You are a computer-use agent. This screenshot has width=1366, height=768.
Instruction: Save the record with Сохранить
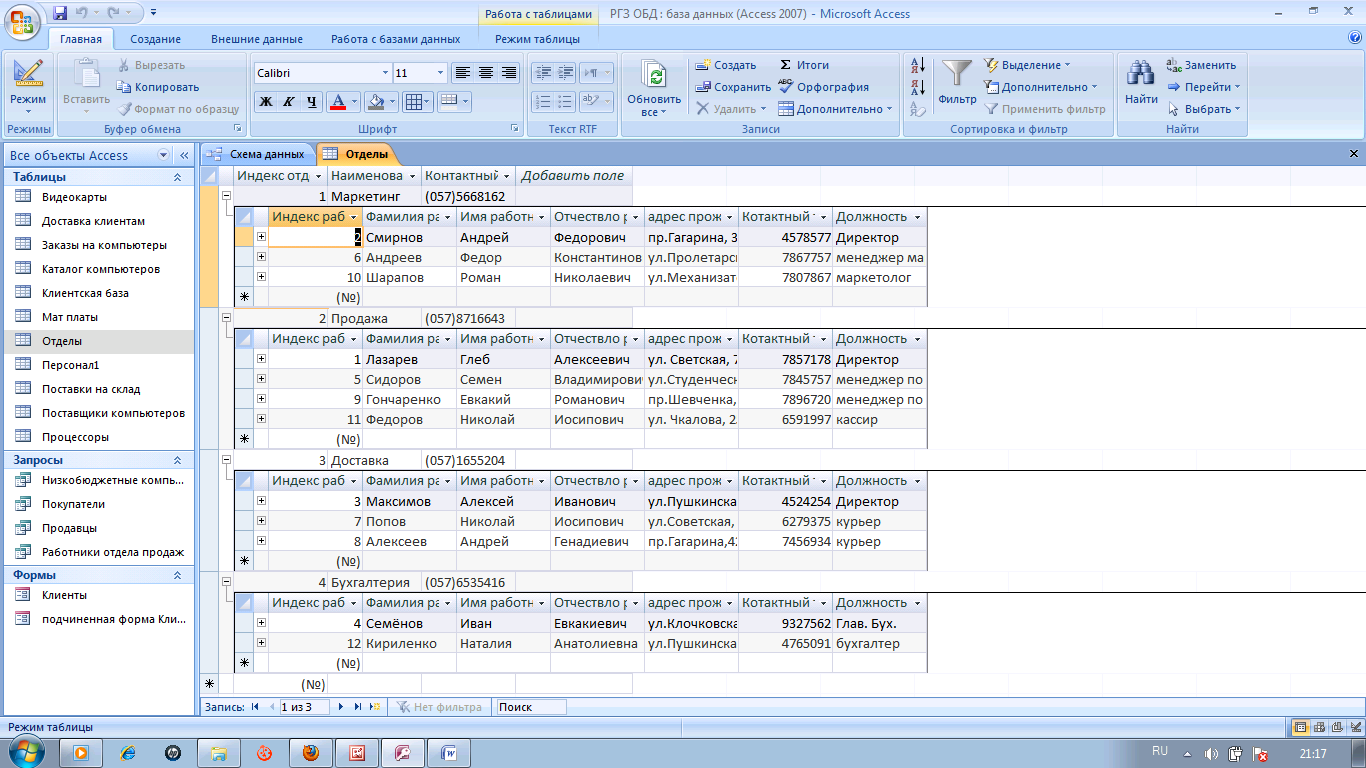pos(733,87)
